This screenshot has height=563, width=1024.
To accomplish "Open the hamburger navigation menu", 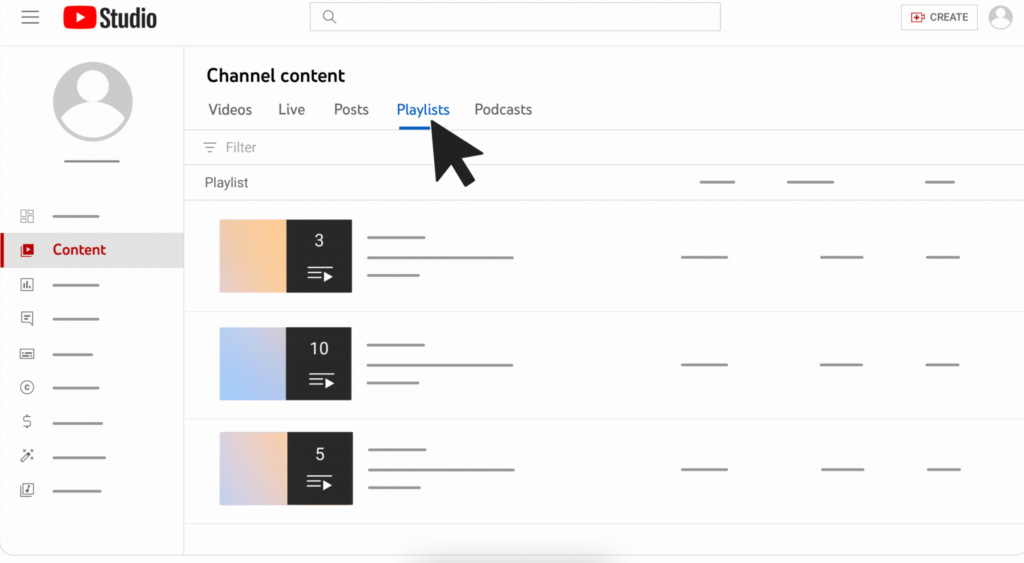I will pos(30,18).
